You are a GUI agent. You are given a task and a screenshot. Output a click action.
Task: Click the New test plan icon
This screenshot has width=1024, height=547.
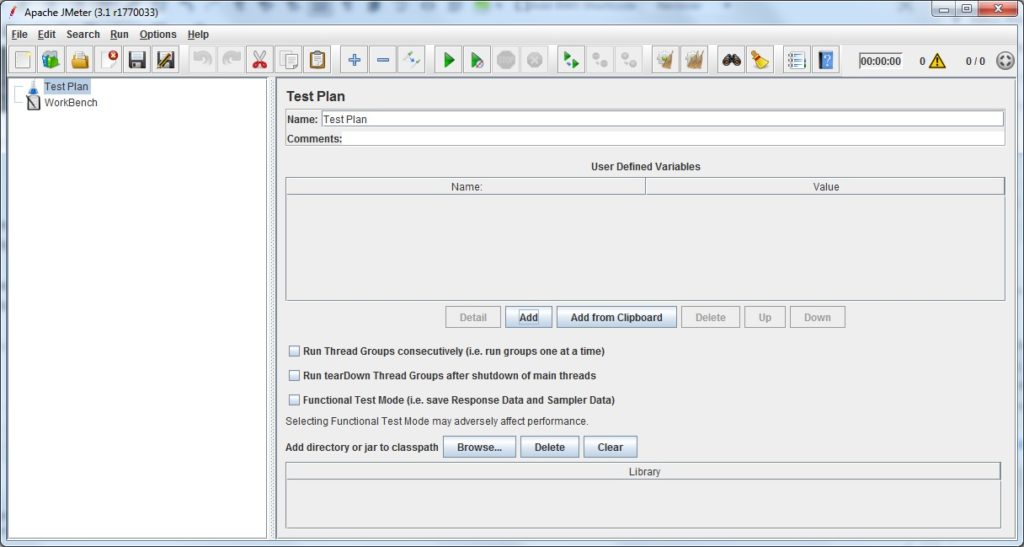pyautogui.click(x=23, y=61)
